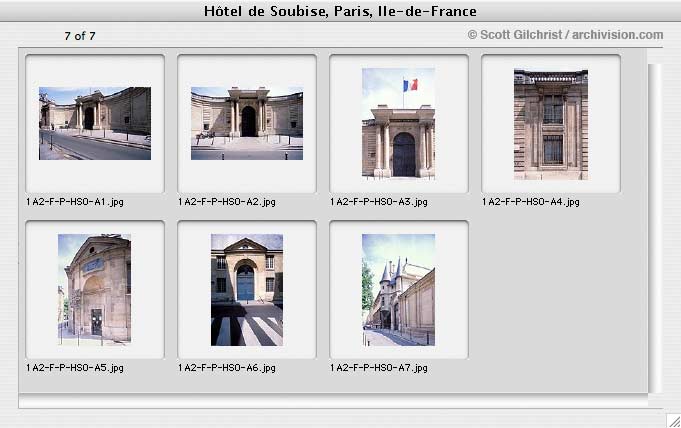Click the horizontal scrollbar below the thumbnails
Screen dimensions: 681x428
pyautogui.click(x=333, y=401)
